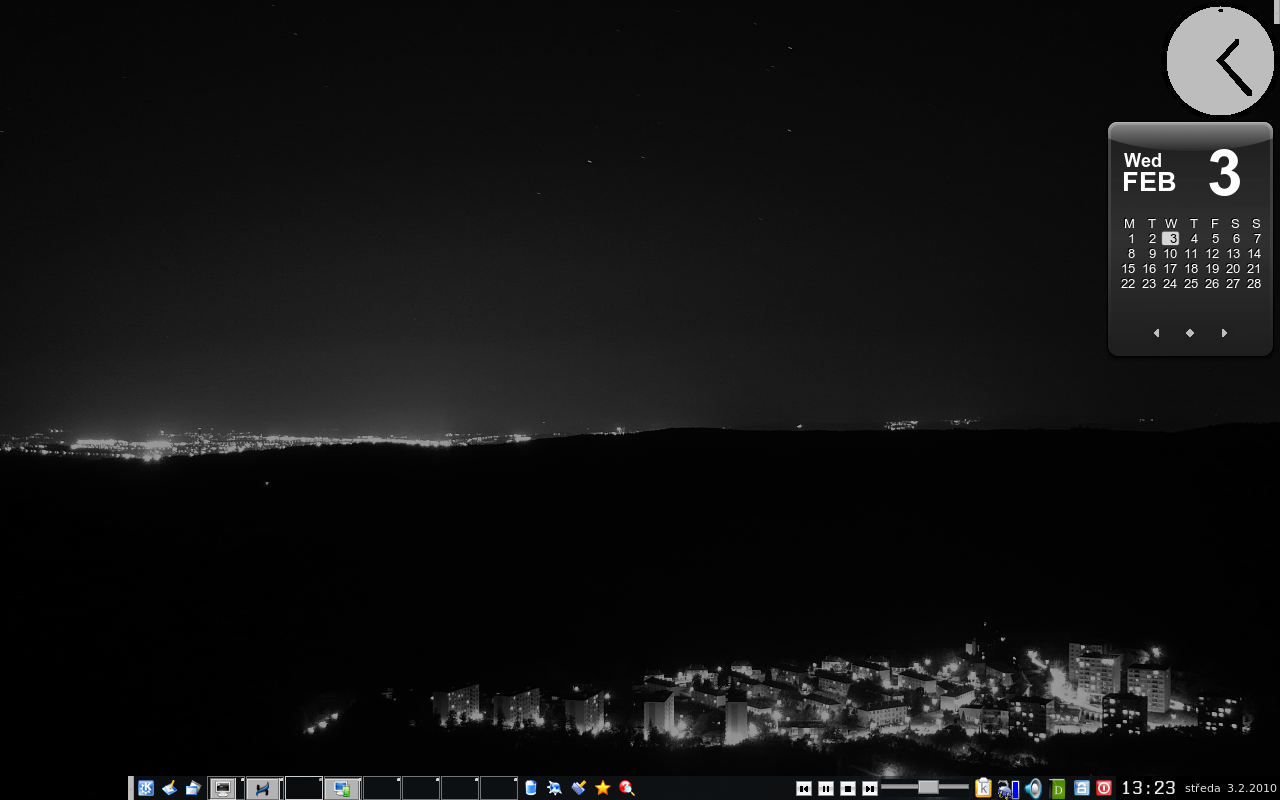Click the large date number 3 in the calendar header

click(1224, 173)
